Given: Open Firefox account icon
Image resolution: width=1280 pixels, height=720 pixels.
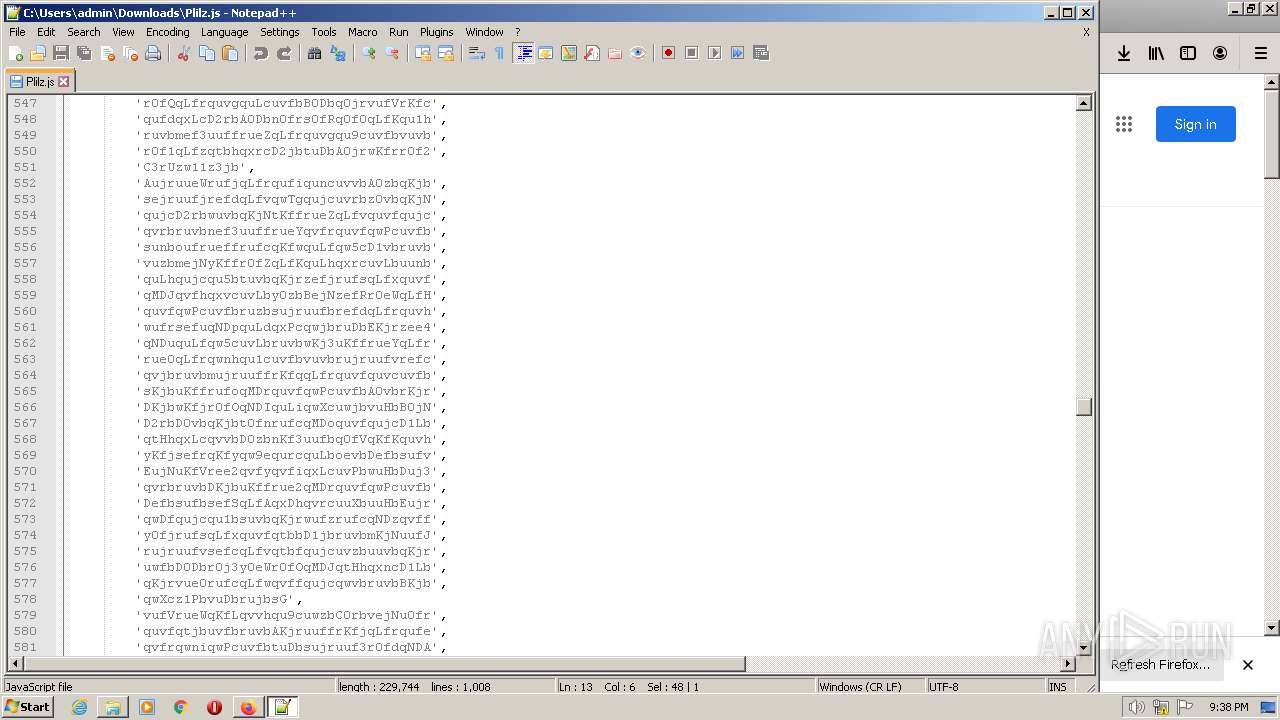Looking at the screenshot, I should [1220, 53].
